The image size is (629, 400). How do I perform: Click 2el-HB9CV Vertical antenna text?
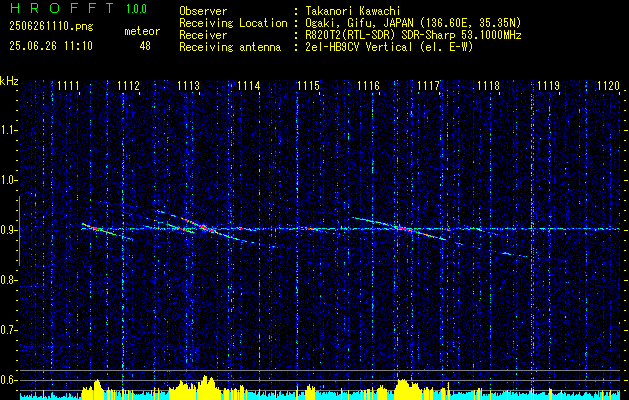[388, 47]
